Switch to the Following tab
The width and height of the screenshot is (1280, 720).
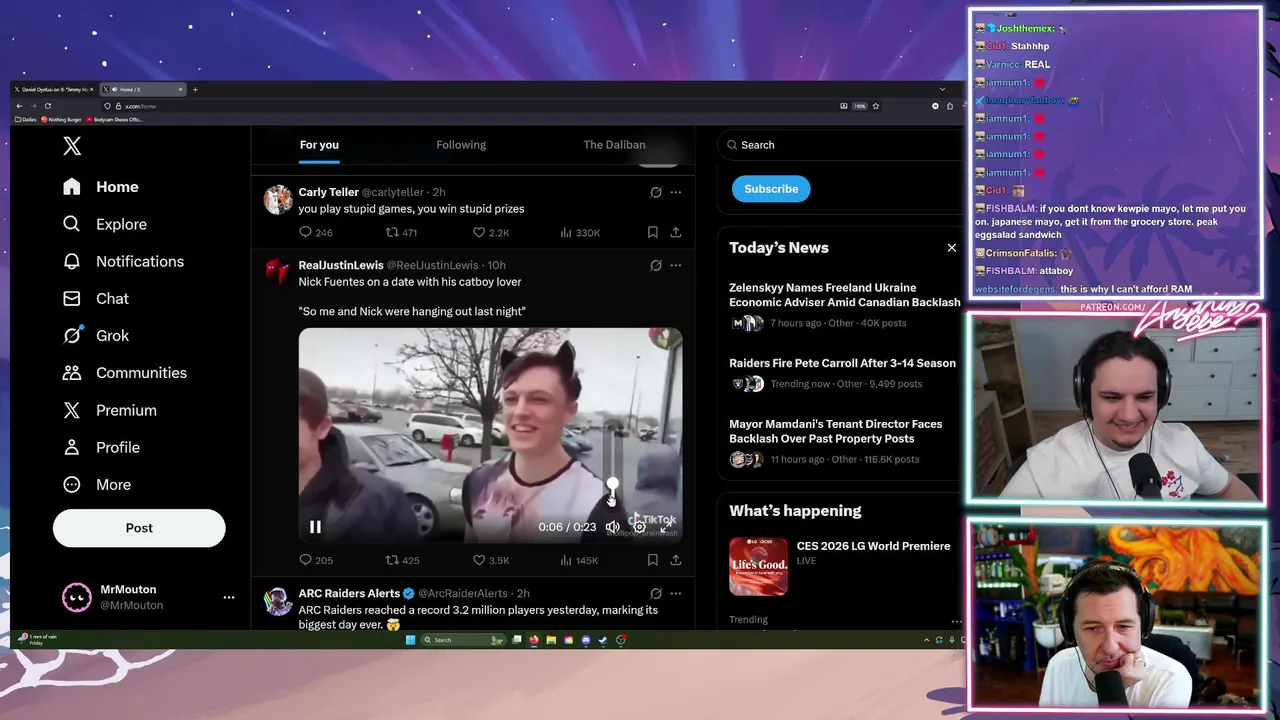click(461, 145)
